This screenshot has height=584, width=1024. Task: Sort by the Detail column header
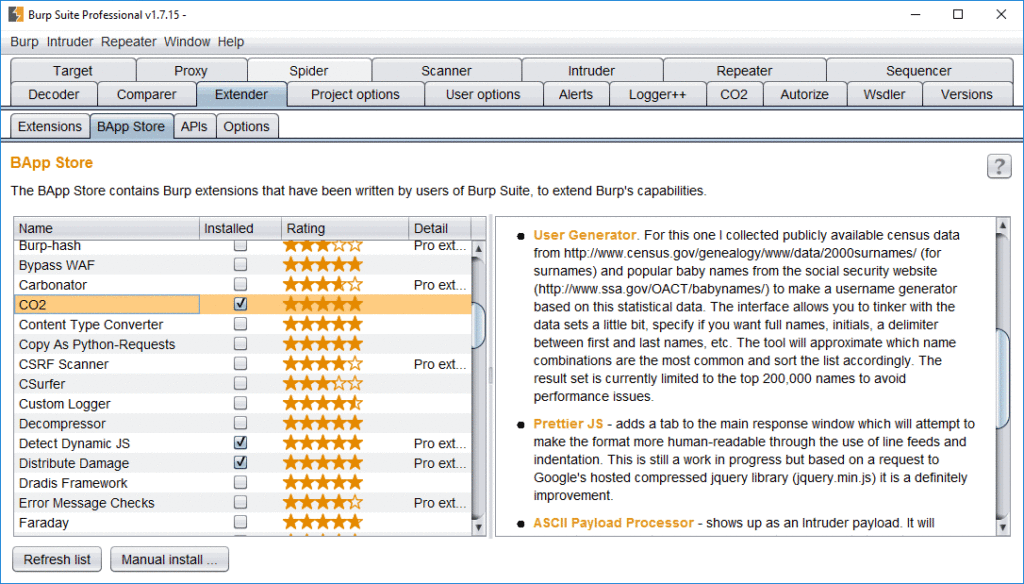440,228
